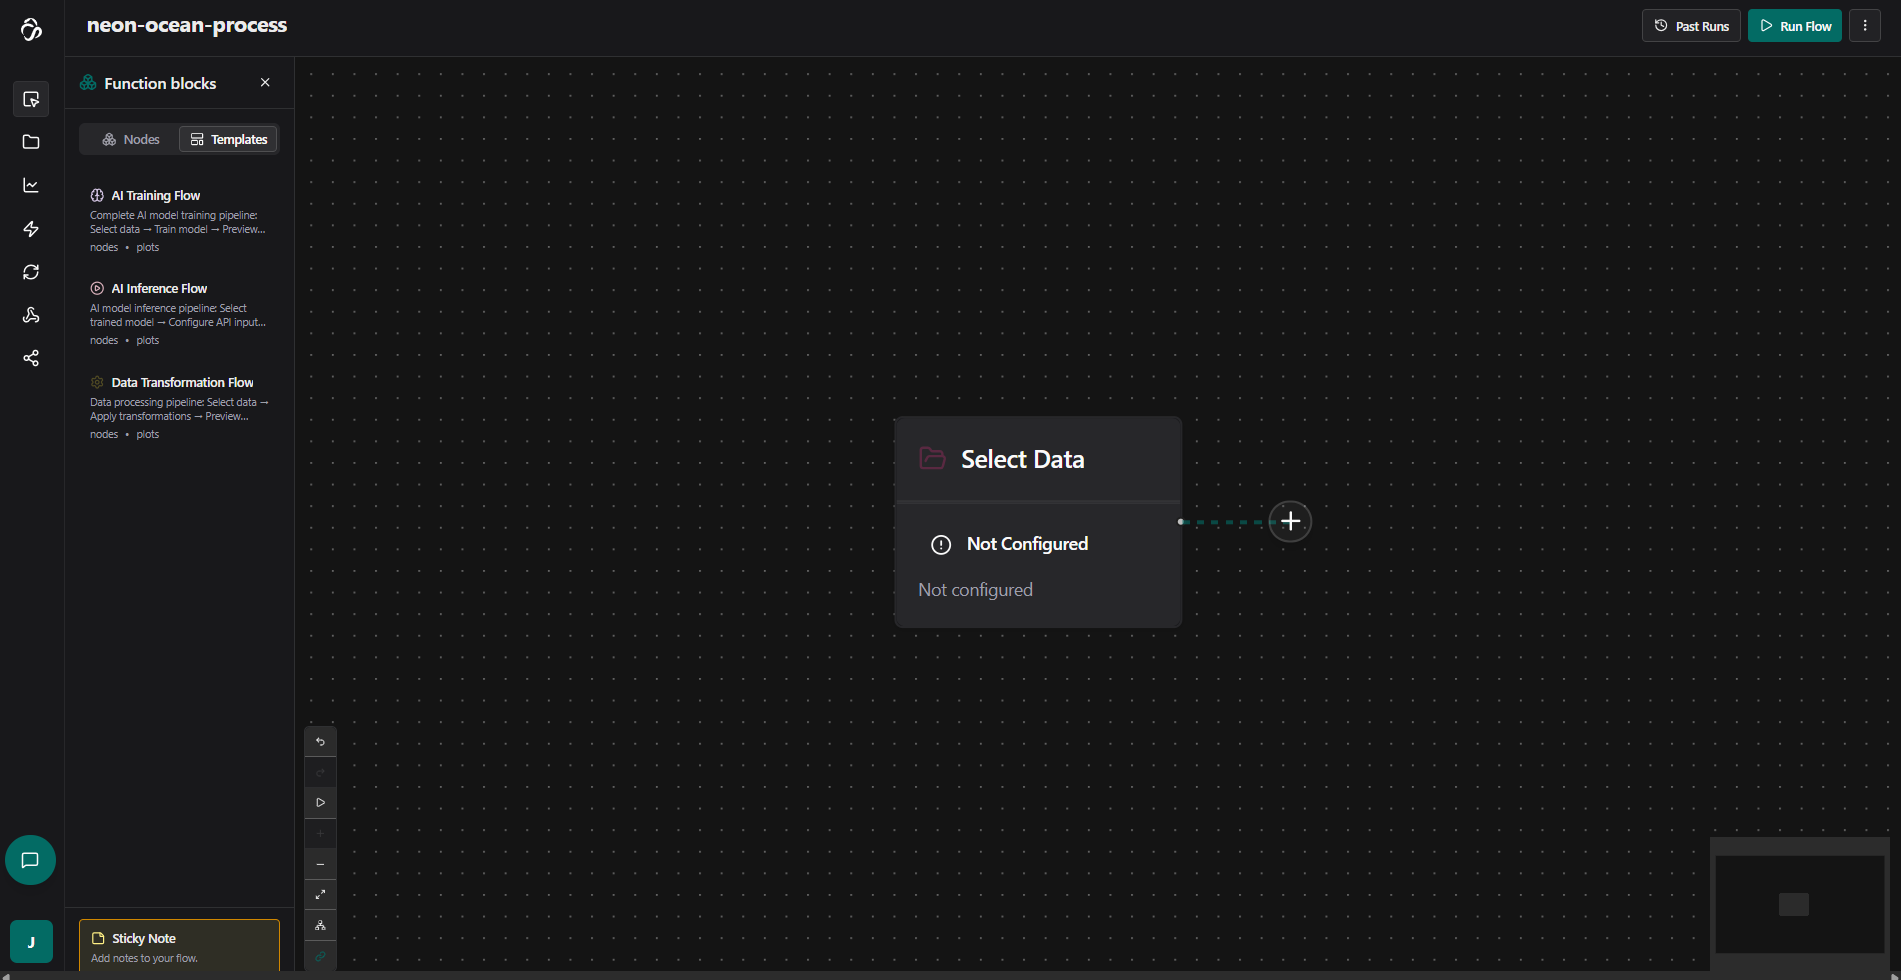Viewport: 1901px width, 980px height.
Task: Click the auto-layout hierarchy icon
Action: (320, 926)
